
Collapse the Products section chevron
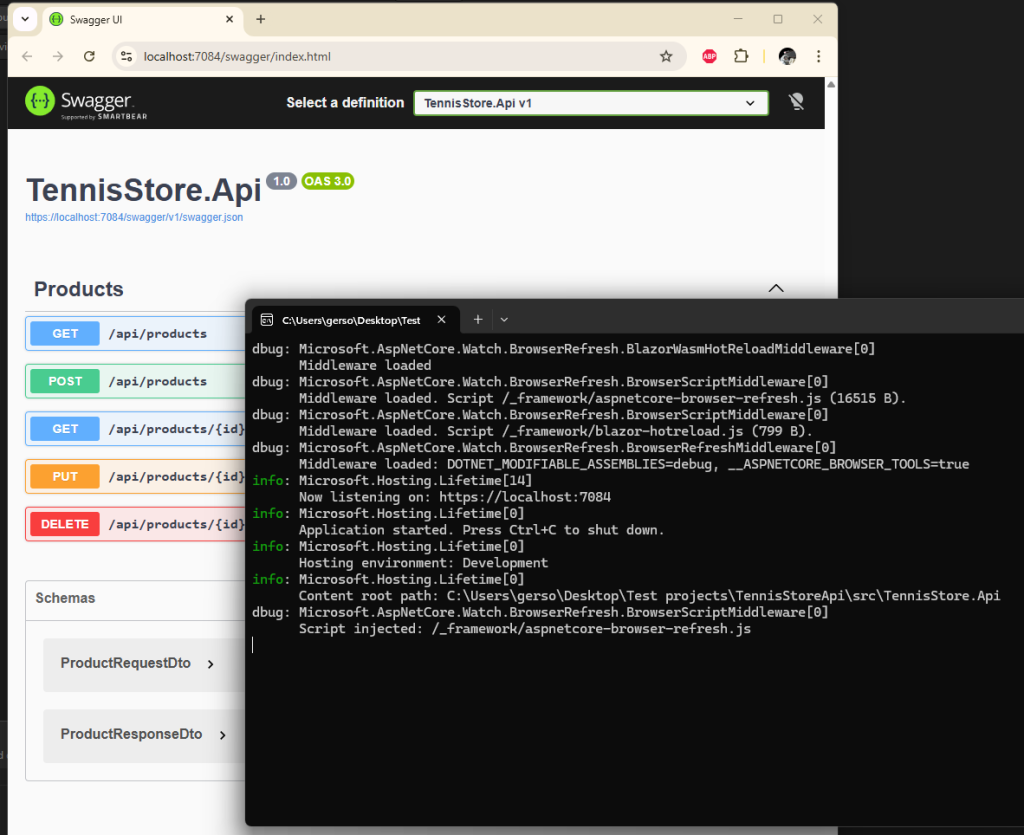coord(776,288)
